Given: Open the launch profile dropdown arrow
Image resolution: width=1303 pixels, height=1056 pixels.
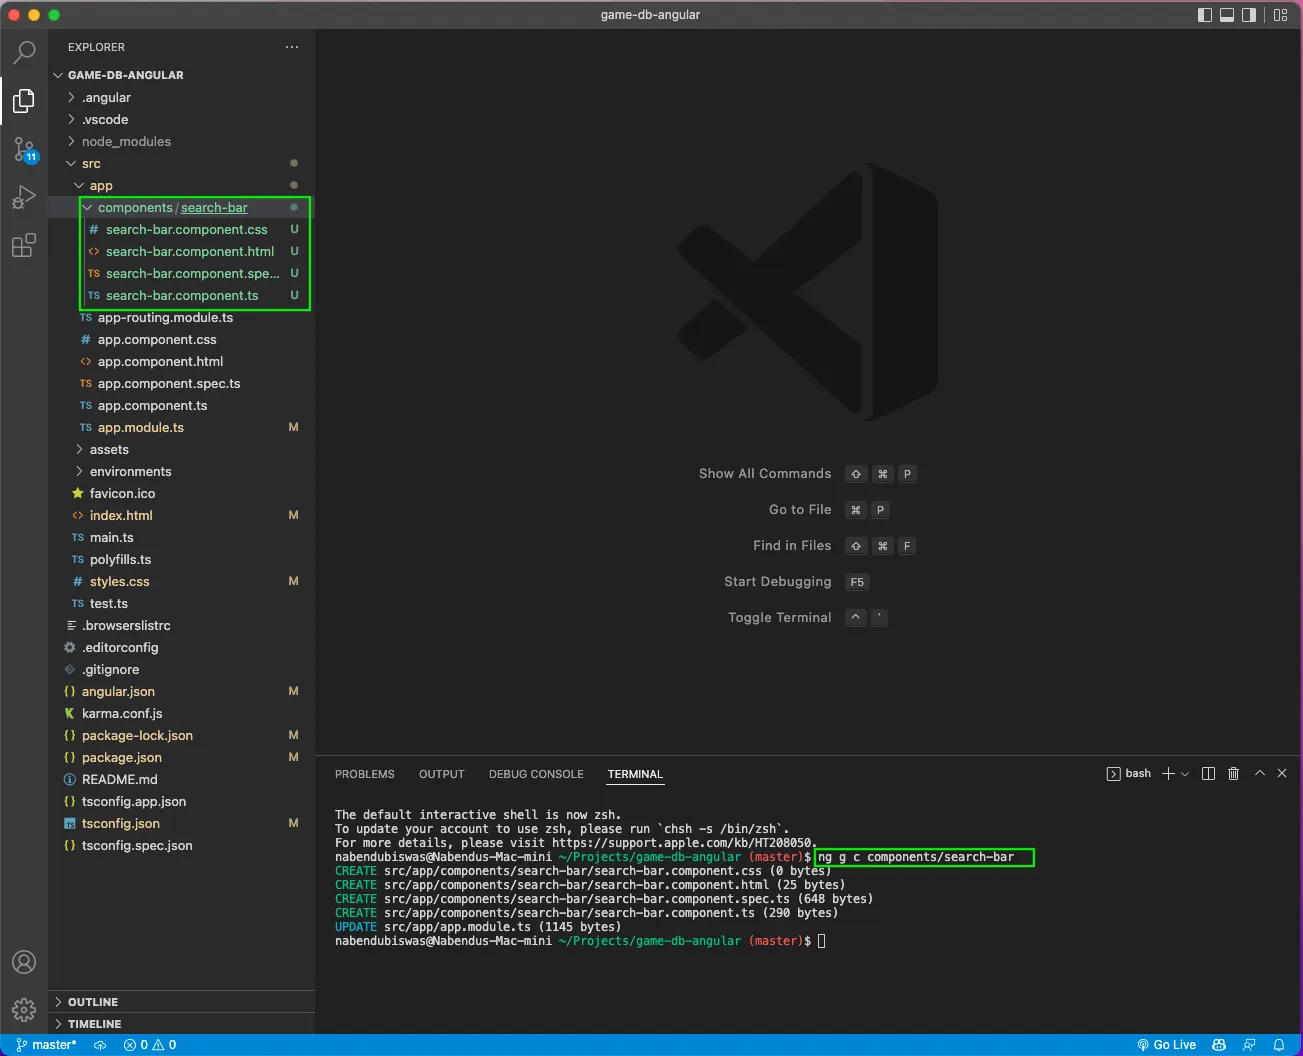Looking at the screenshot, I should [x=1185, y=774].
